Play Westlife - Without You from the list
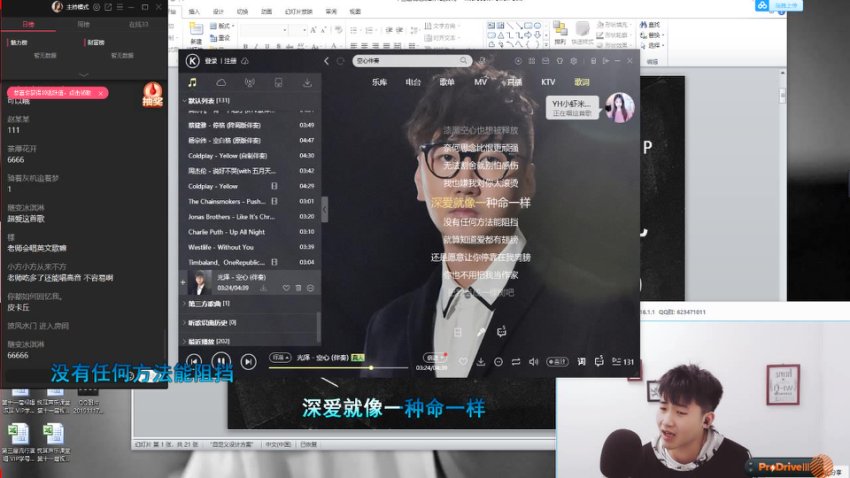 (x=222, y=247)
